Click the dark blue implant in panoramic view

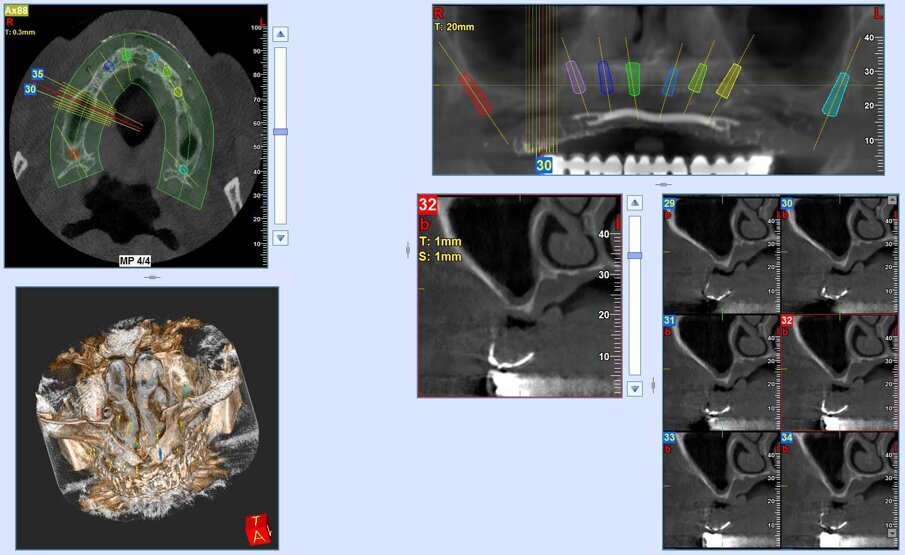pos(604,76)
